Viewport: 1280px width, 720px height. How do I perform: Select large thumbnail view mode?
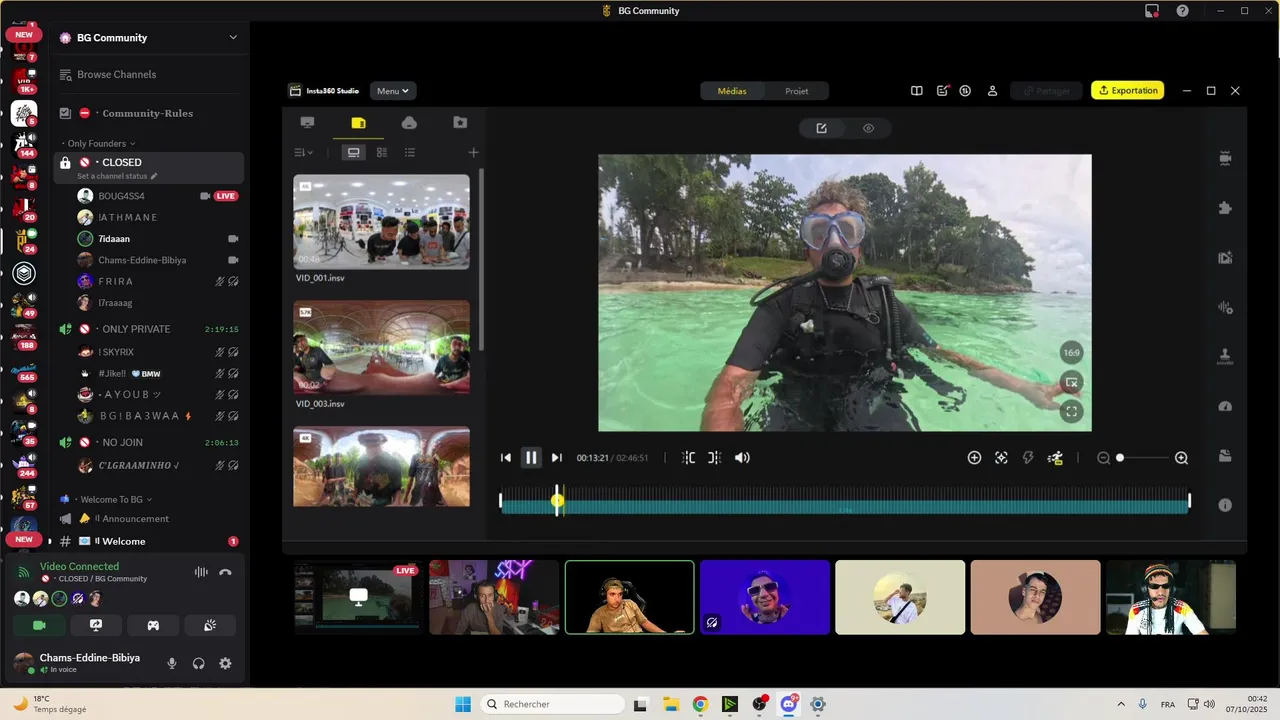[x=353, y=153]
